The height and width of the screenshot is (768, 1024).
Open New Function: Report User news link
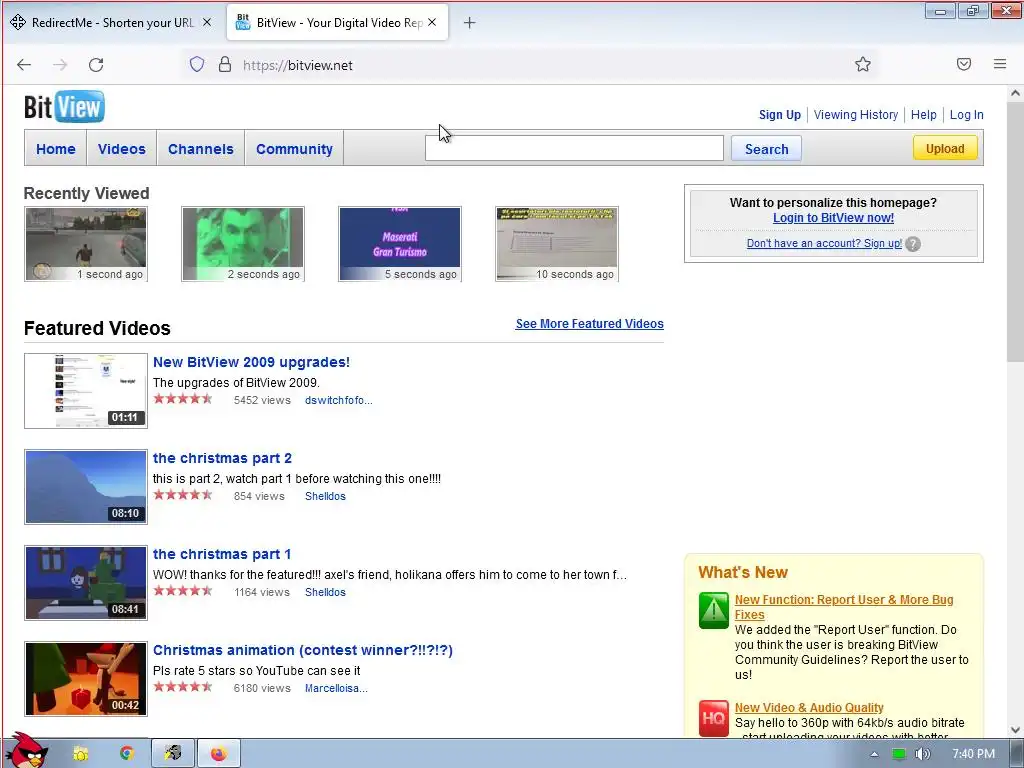click(x=844, y=607)
